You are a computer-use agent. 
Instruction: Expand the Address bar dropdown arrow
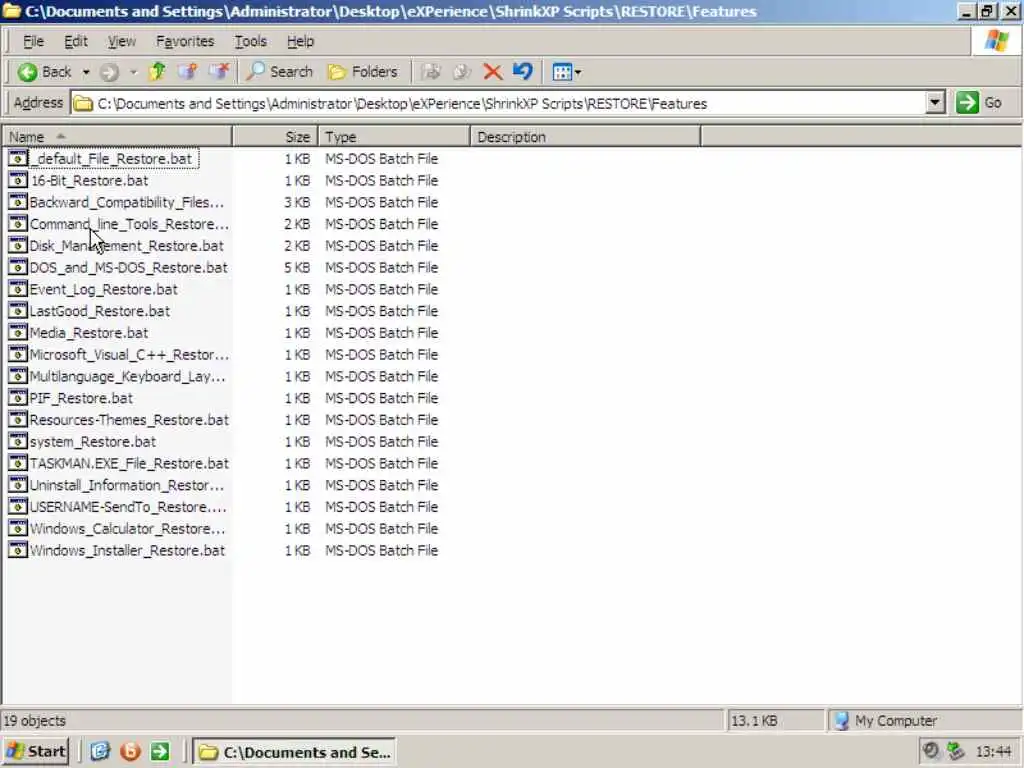[x=935, y=103]
